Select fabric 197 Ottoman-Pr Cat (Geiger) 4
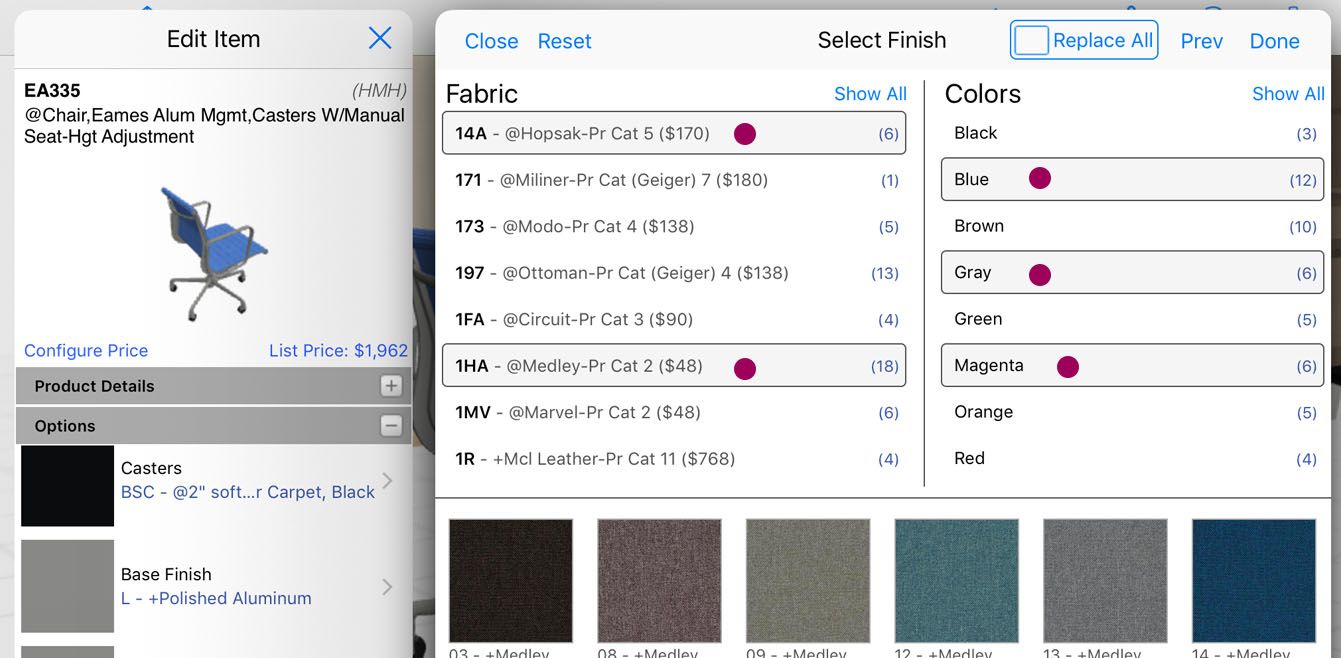The height and width of the screenshot is (658, 1341). coord(674,273)
